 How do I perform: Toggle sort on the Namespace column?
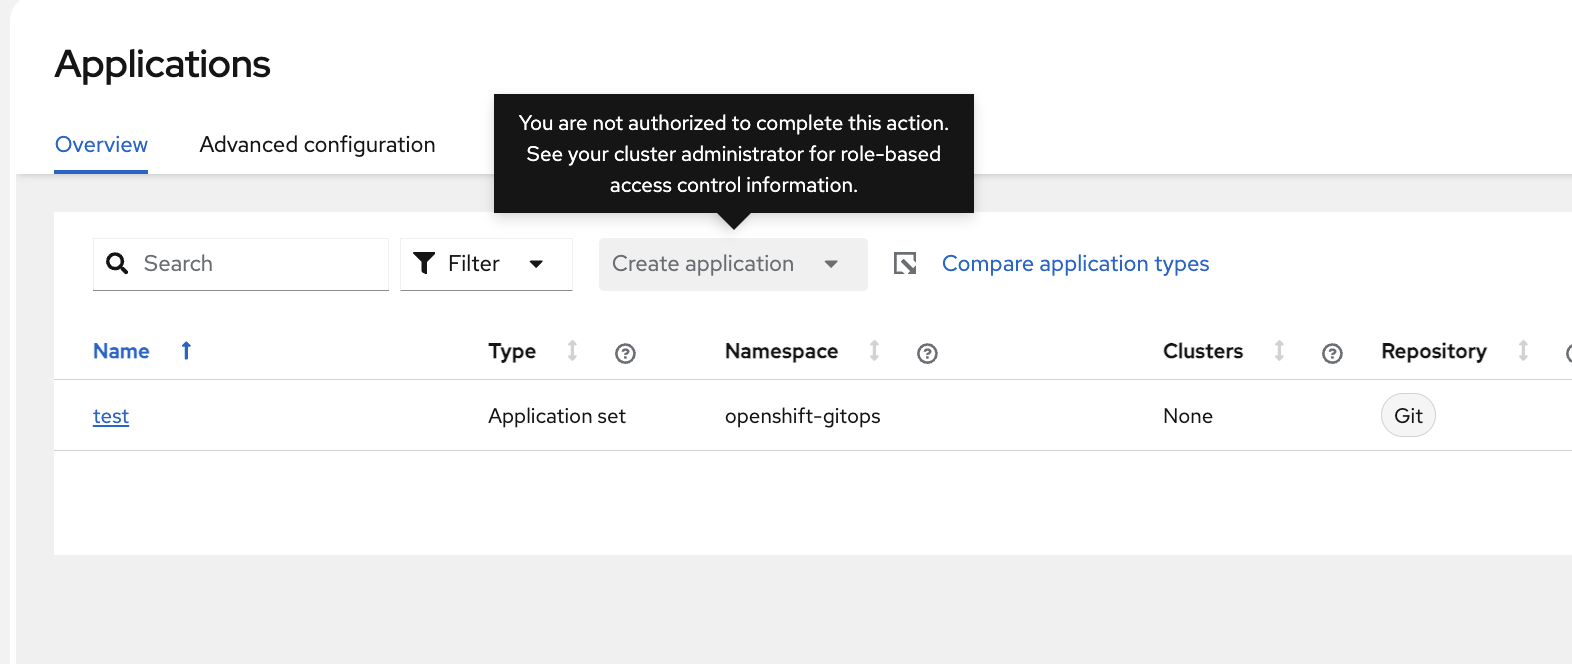[x=874, y=351]
